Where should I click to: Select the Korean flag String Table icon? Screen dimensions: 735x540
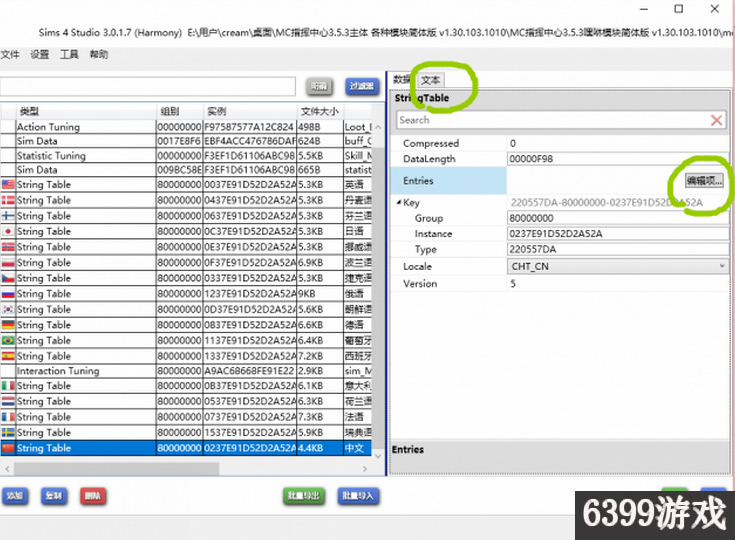8,309
